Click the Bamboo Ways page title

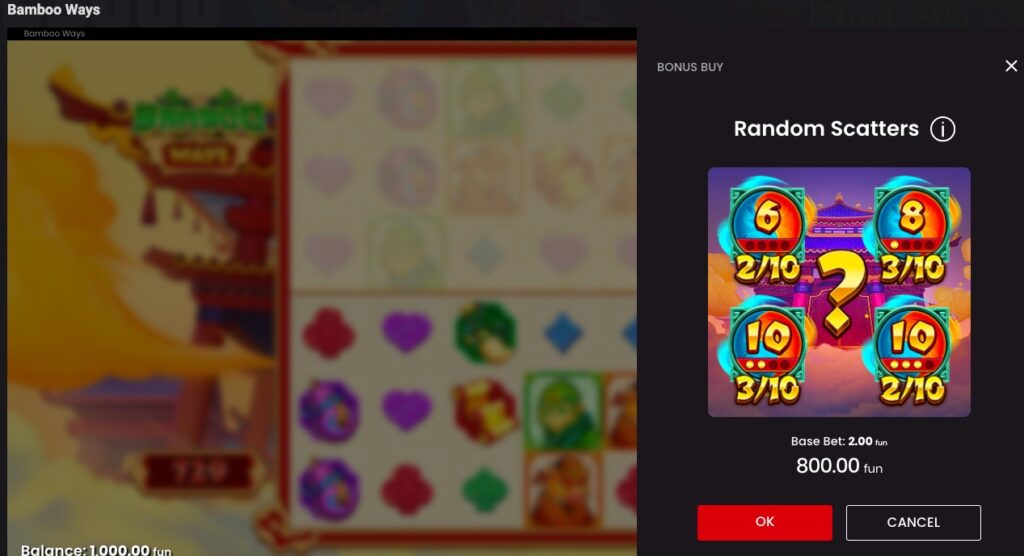pos(54,10)
